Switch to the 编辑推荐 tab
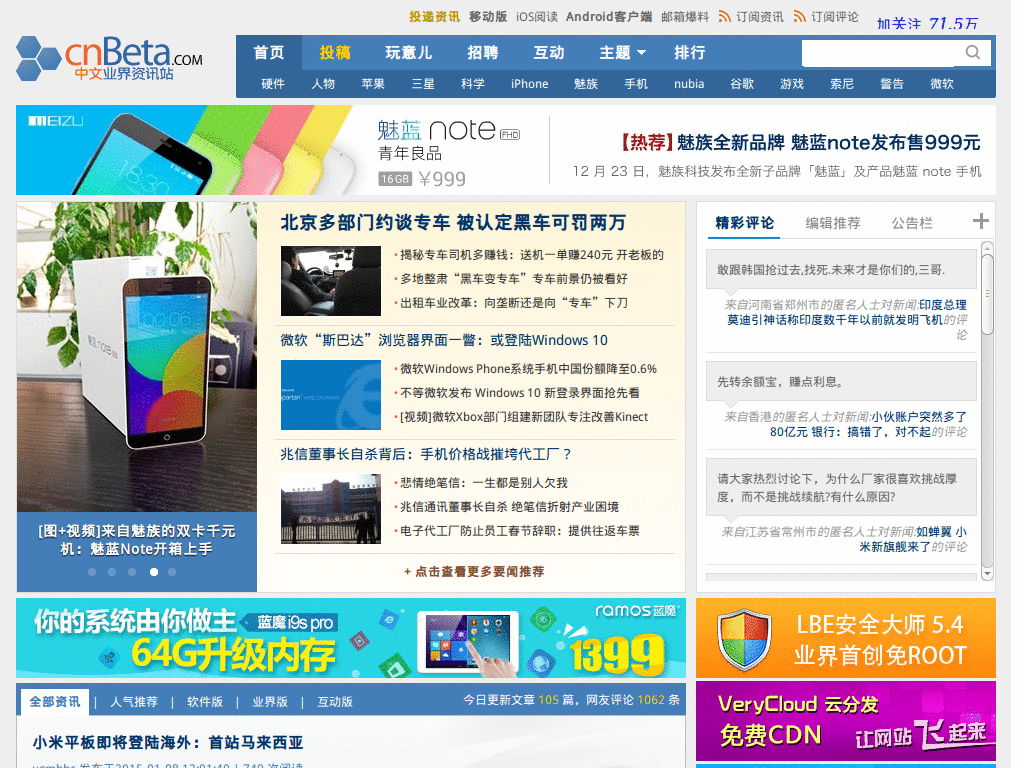The width and height of the screenshot is (1024, 768). tap(833, 223)
